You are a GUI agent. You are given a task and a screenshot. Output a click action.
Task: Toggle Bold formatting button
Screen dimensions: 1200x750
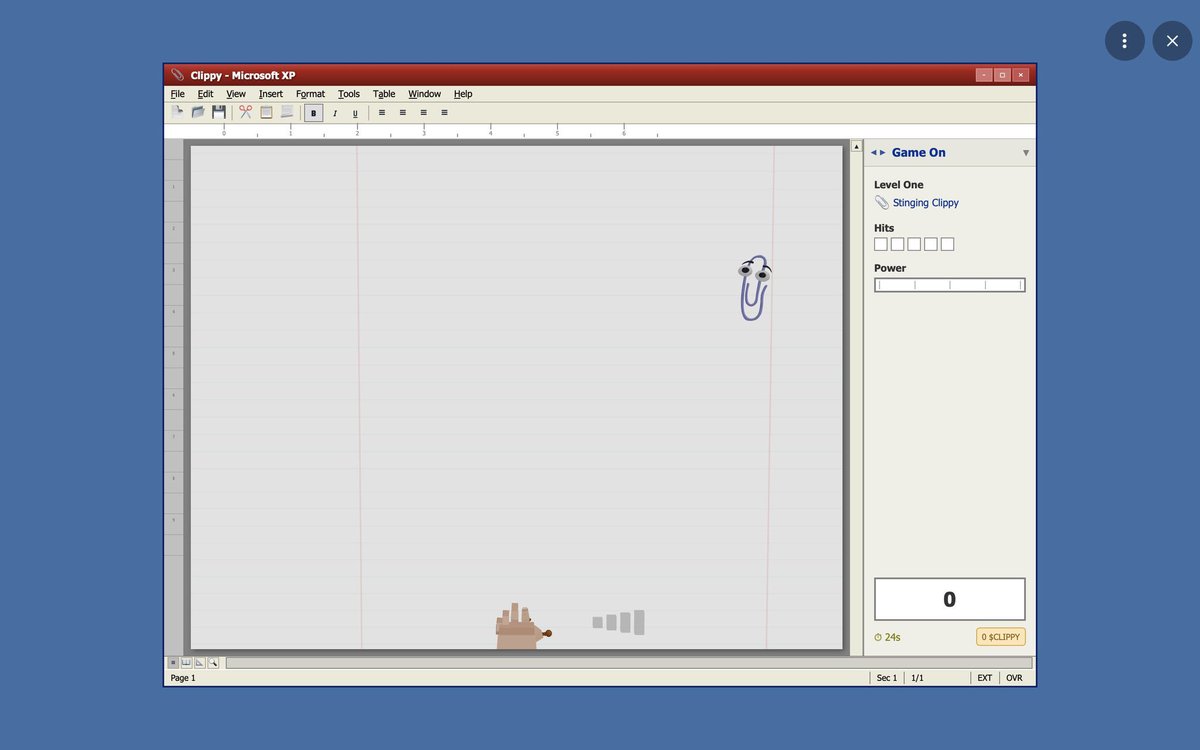coord(314,113)
